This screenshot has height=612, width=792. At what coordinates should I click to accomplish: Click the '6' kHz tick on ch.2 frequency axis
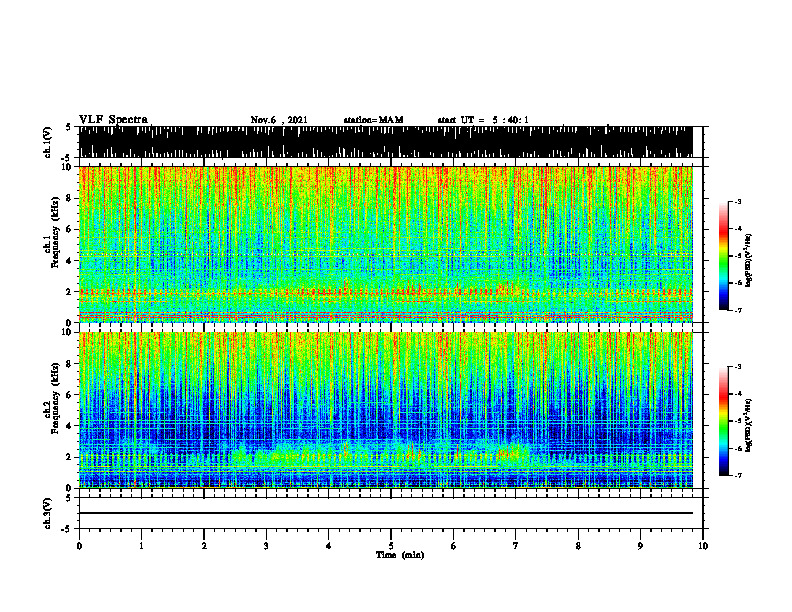click(69, 395)
